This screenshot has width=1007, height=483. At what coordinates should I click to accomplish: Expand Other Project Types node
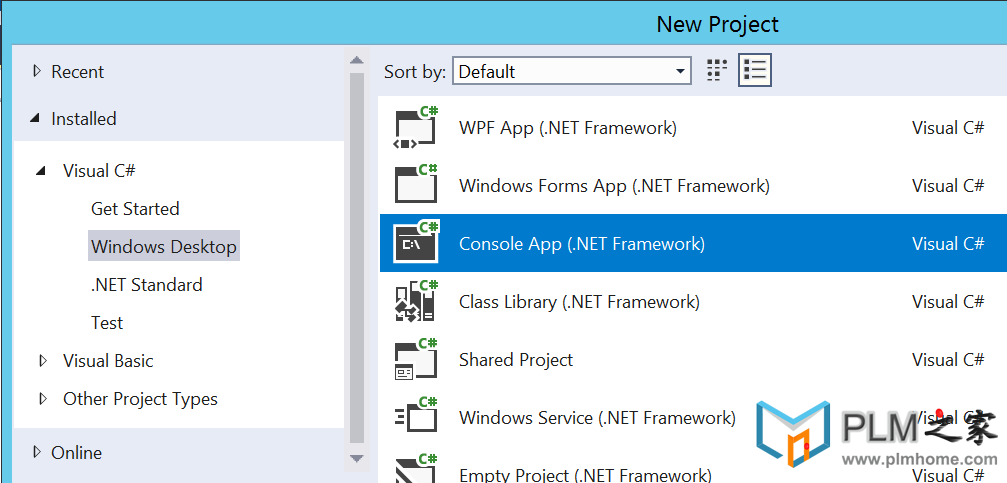click(x=43, y=399)
